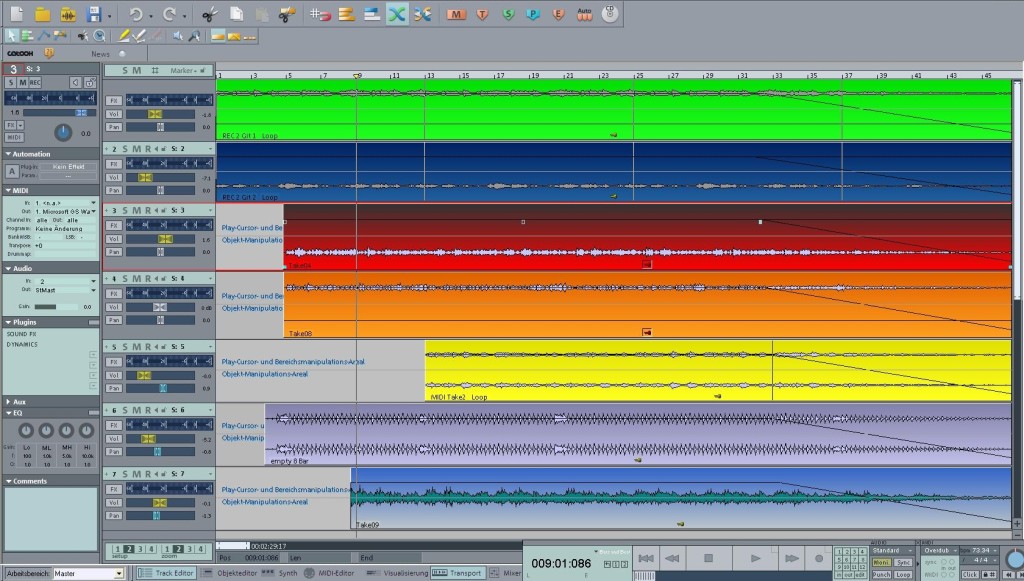Image resolution: width=1024 pixels, height=581 pixels.
Task: Enable the Auto crossfade mode icon
Action: [584, 14]
